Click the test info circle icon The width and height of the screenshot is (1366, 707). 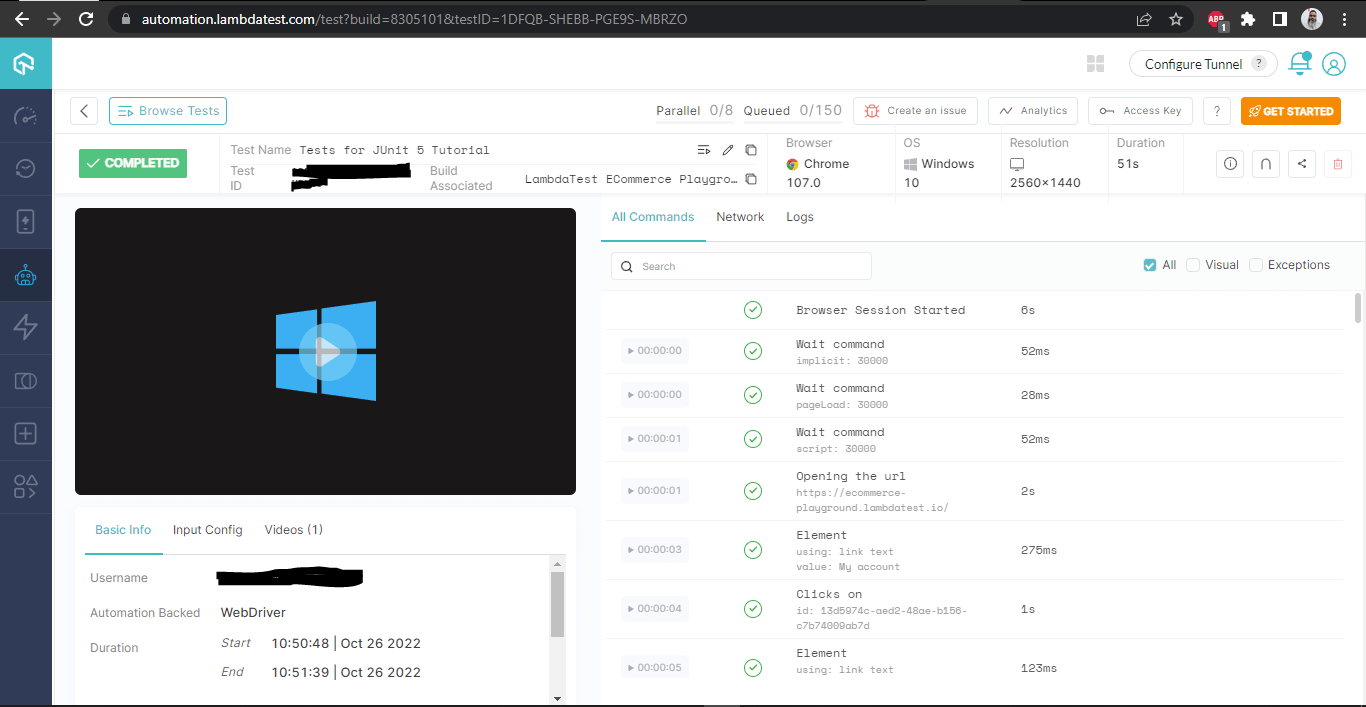coord(1230,164)
